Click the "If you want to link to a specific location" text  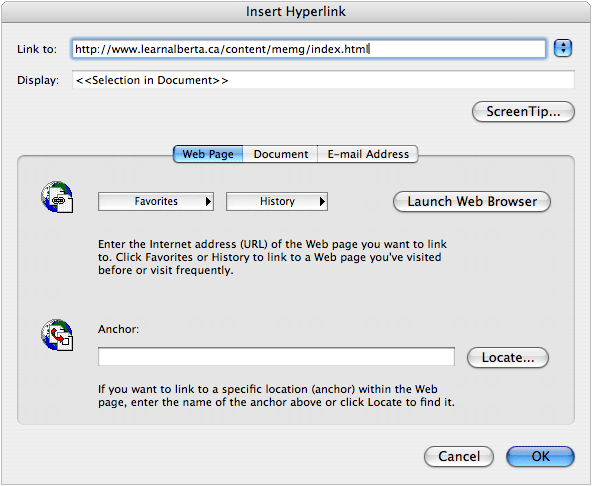coord(276,395)
